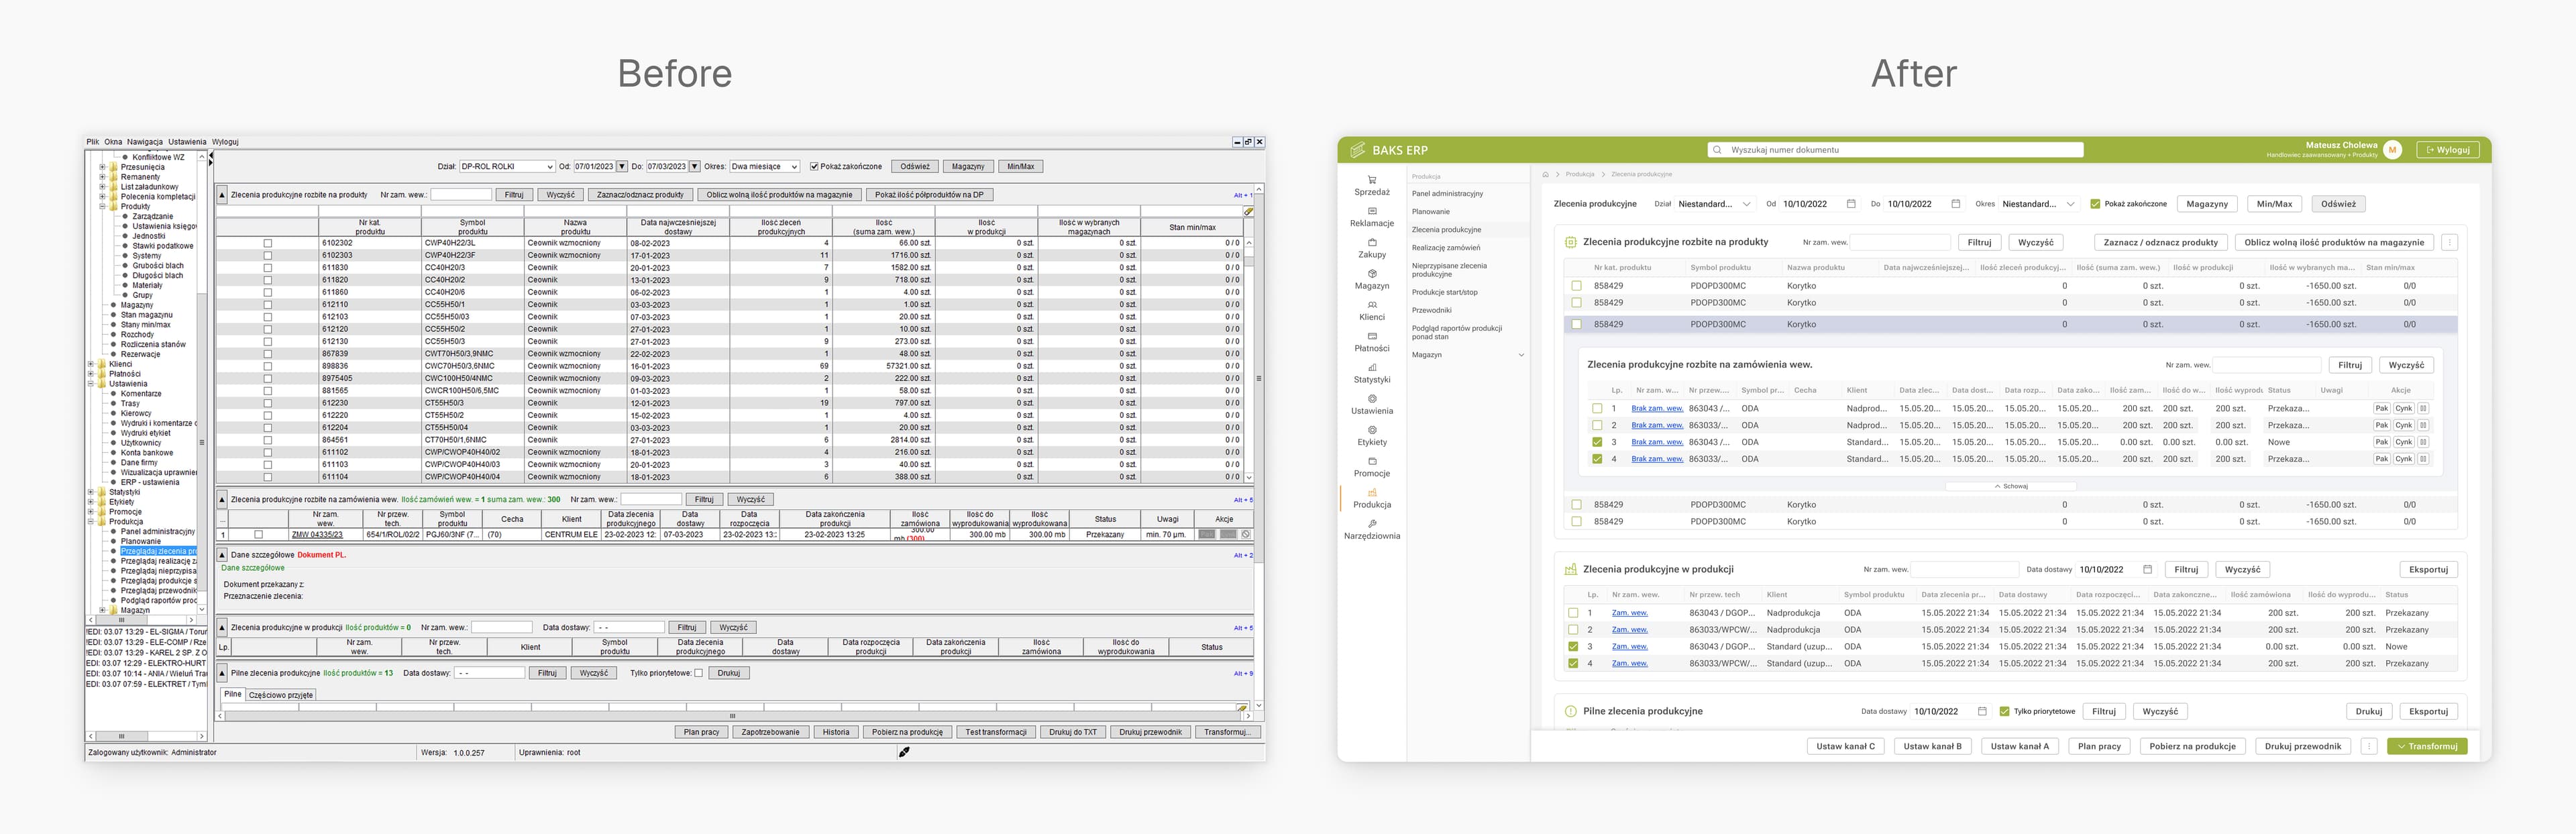Open Klienci people icon in After sidebar
Screen dimensions: 2576x834
pos(1372,305)
